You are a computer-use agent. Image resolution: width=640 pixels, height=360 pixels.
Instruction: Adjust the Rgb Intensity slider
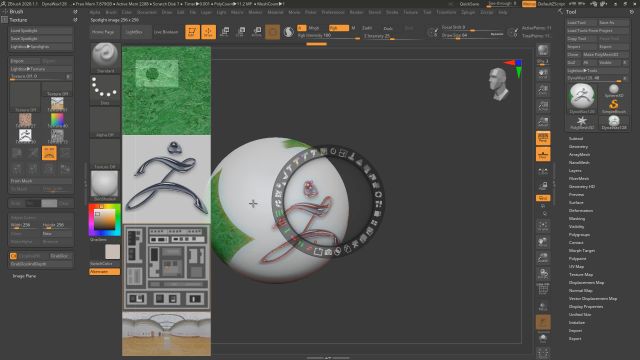tap(329, 36)
